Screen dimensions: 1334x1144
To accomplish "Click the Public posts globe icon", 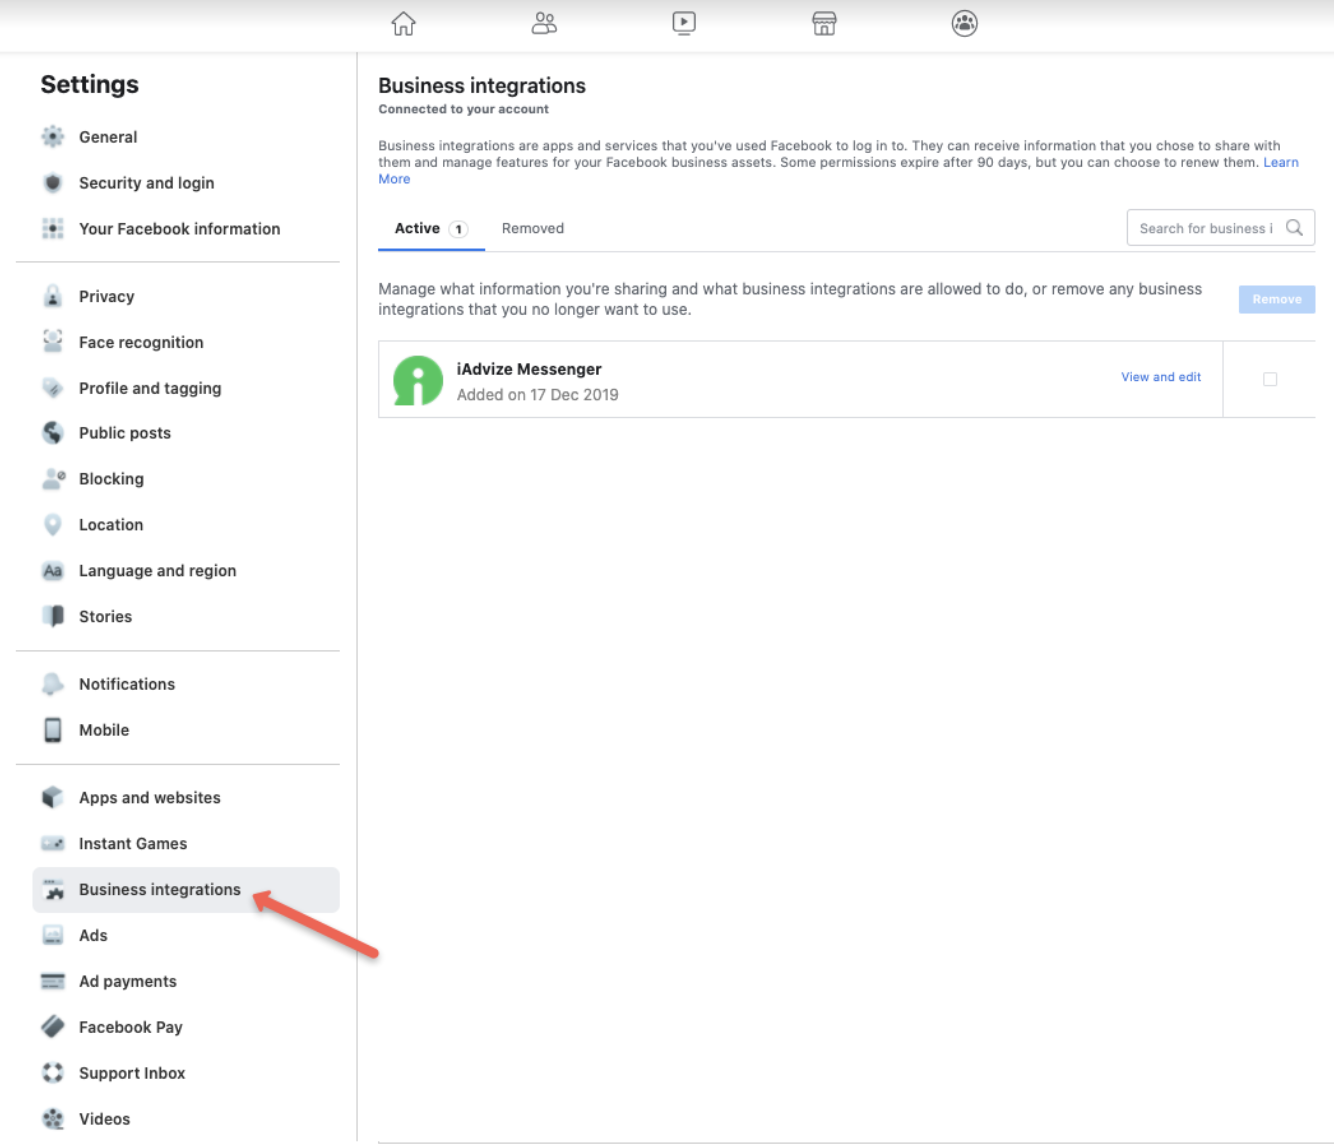I will click(x=53, y=433).
